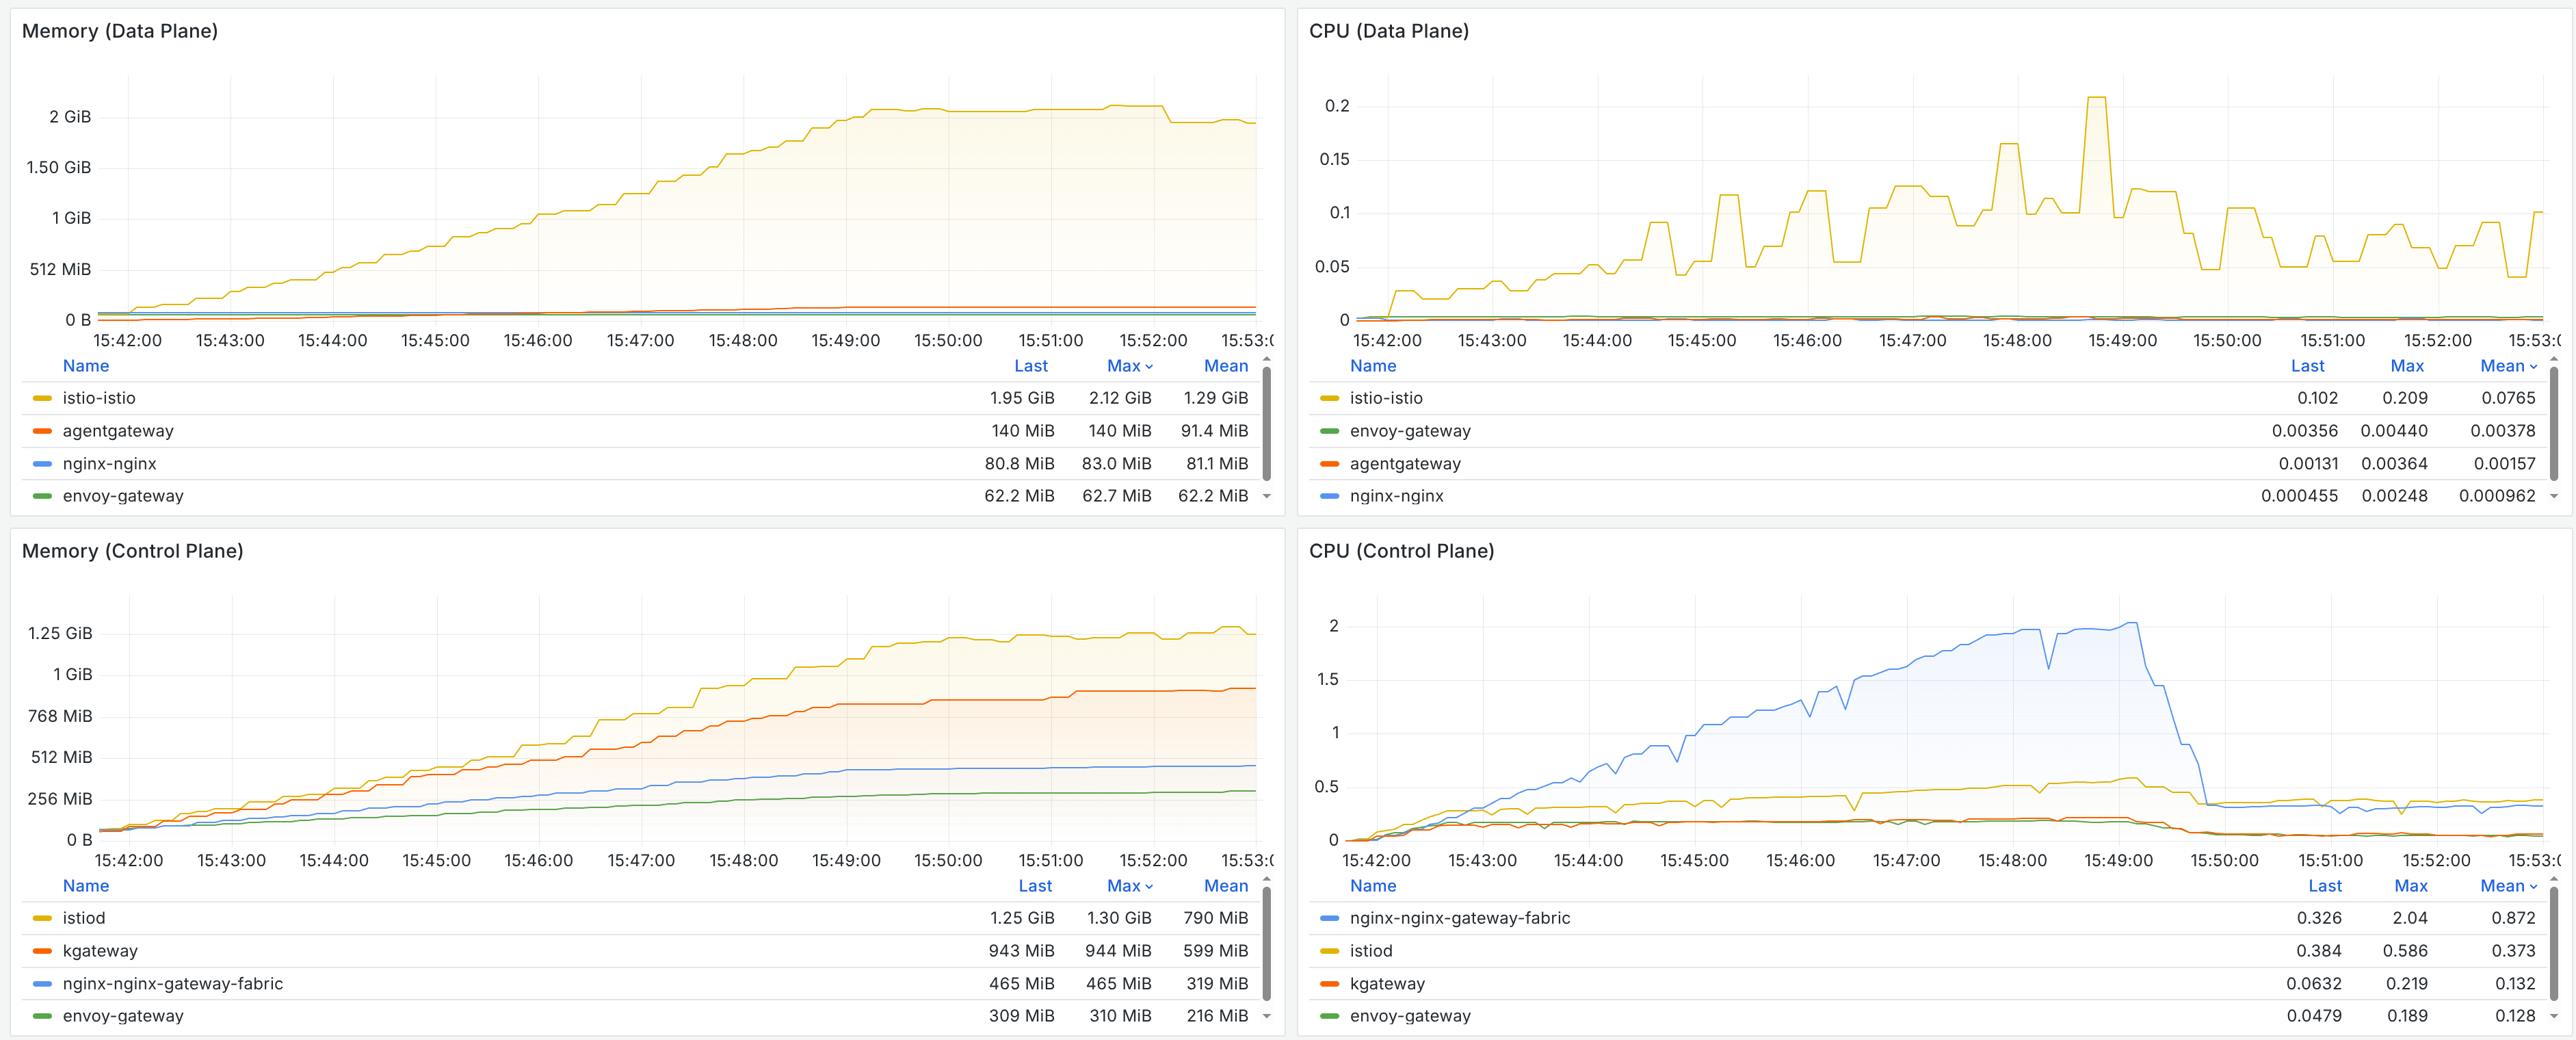Viewport: 2576px width, 1040px height.
Task: Open Memory (Data Plane) panel title menu
Action: [x=120, y=31]
